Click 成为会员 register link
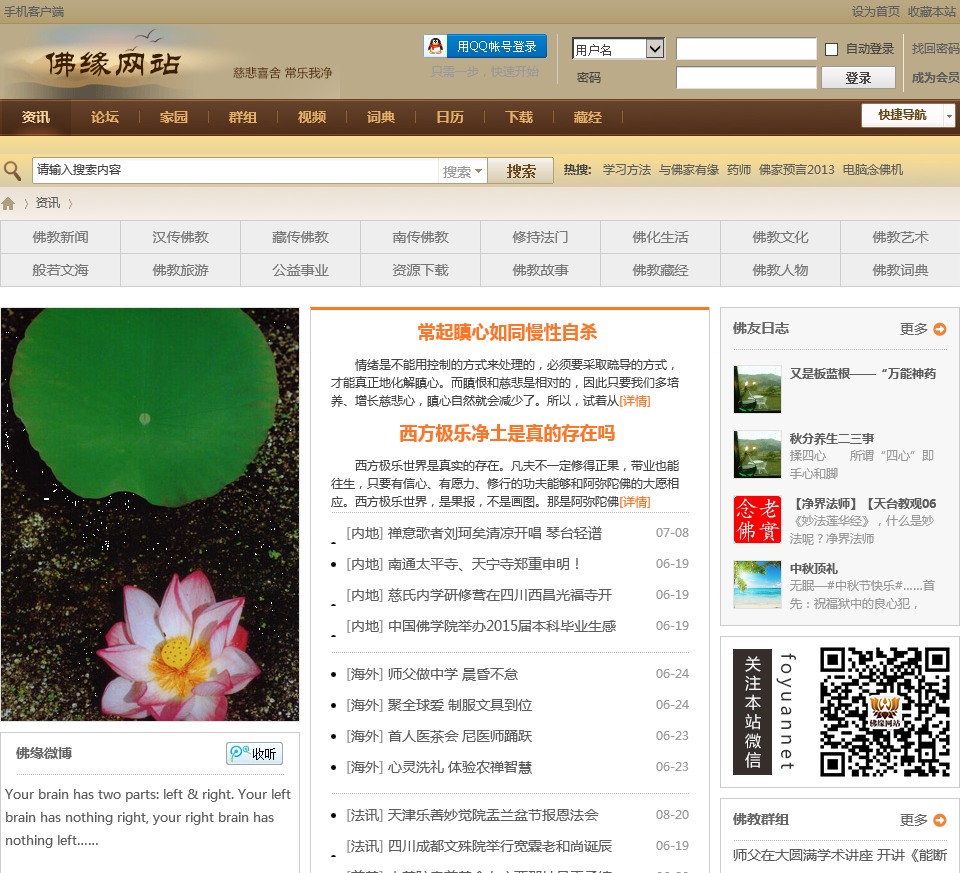 935,78
